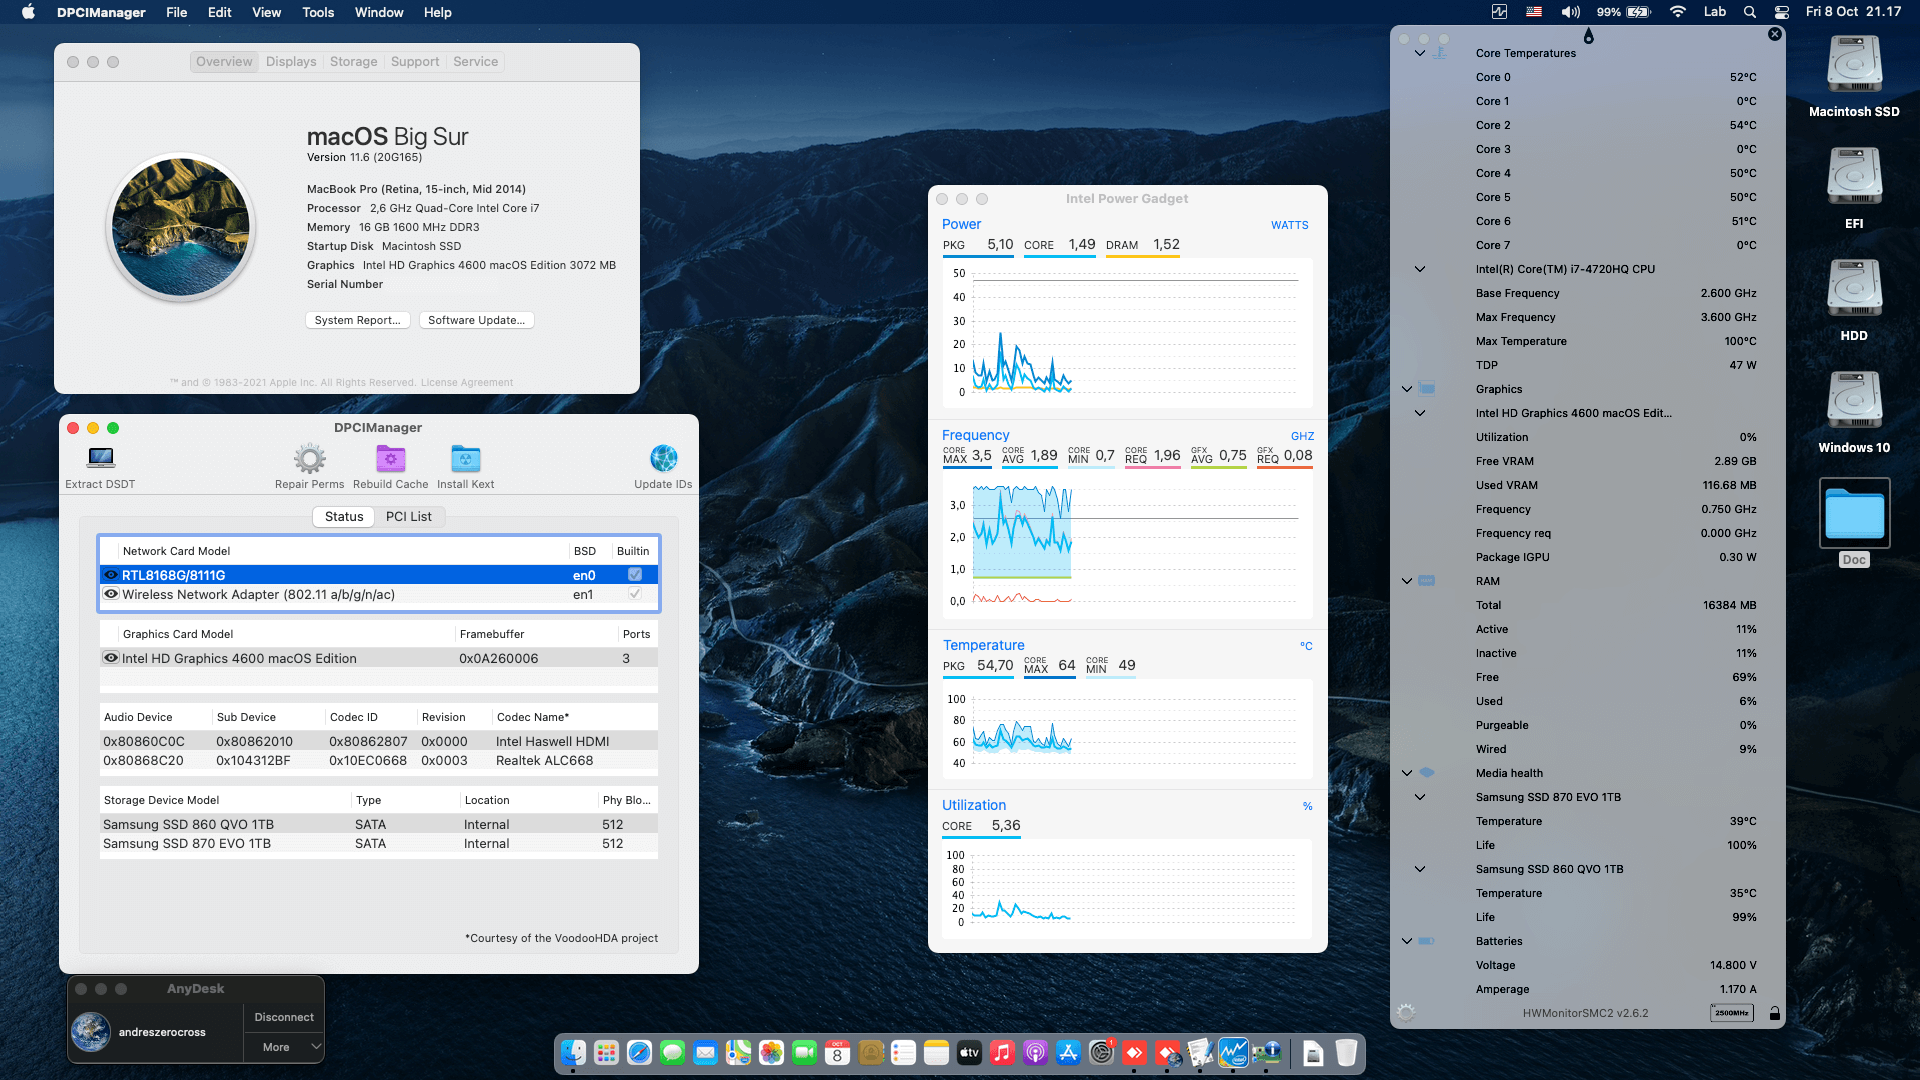Open AnyDesk More dropdown

284,1047
